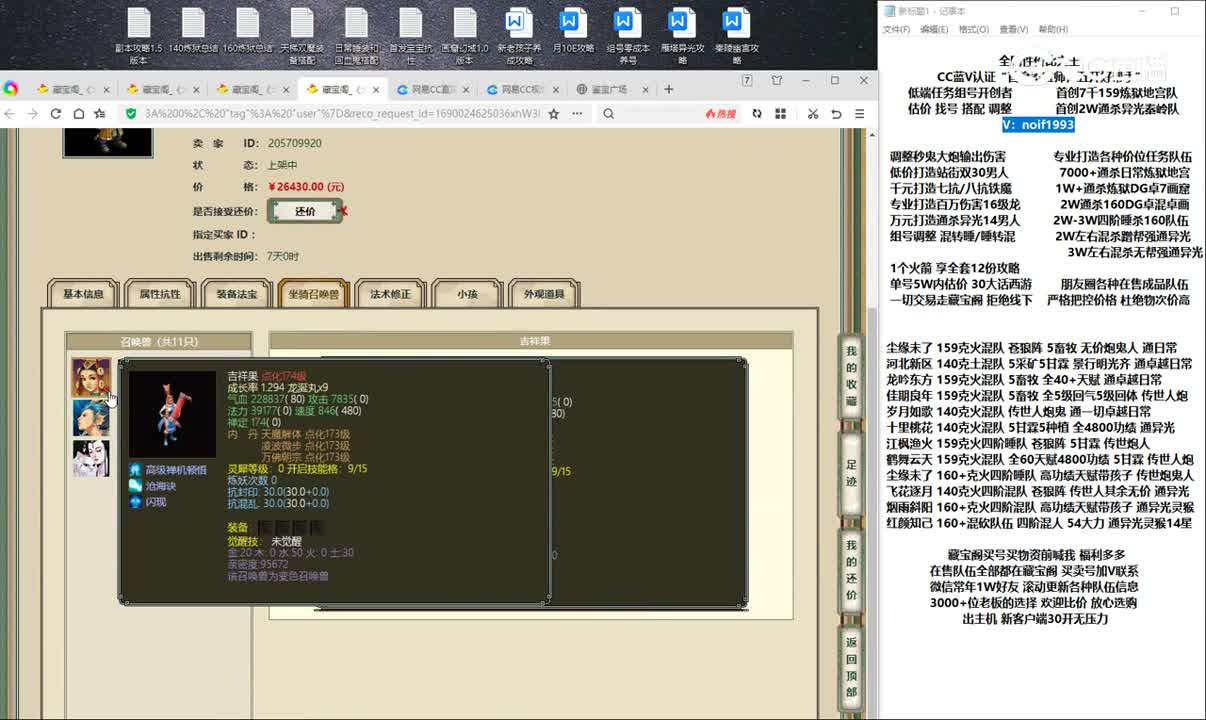The height and width of the screenshot is (720, 1206).
Task: Close the 鉴宝广场 browser tab
Action: [x=643, y=89]
